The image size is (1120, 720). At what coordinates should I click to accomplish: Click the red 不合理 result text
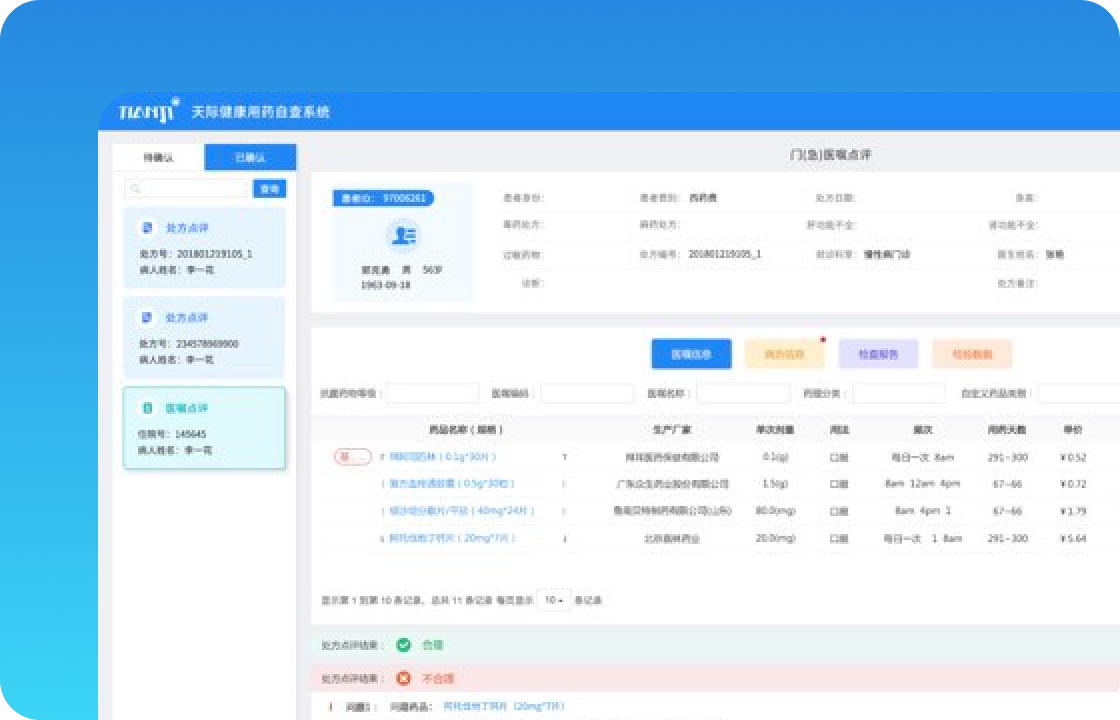tap(438, 678)
